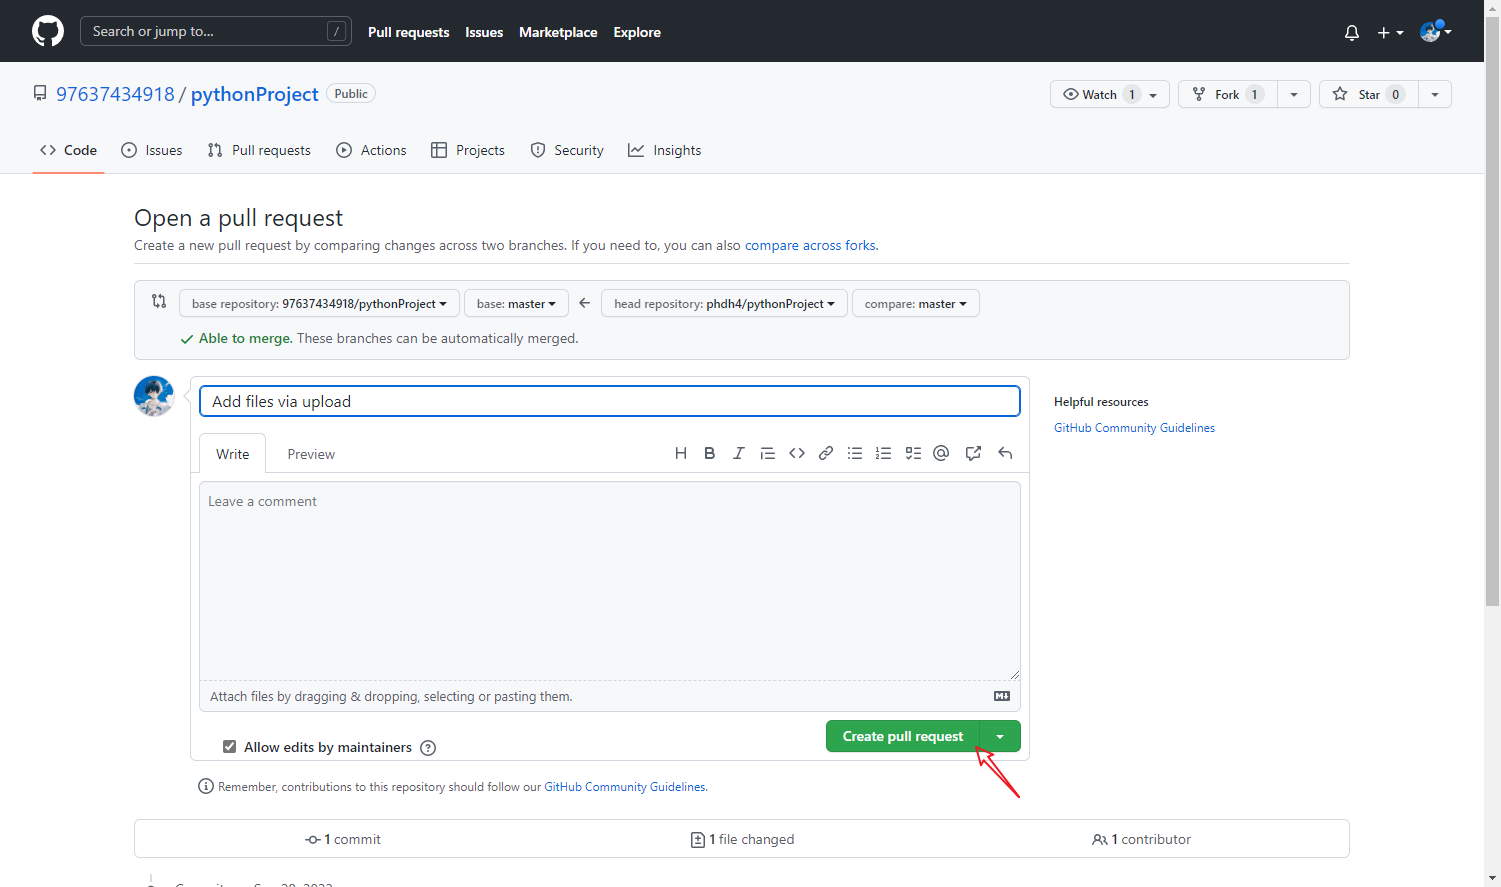Open the Issues repository tab
The height and width of the screenshot is (887, 1501).
(x=152, y=150)
